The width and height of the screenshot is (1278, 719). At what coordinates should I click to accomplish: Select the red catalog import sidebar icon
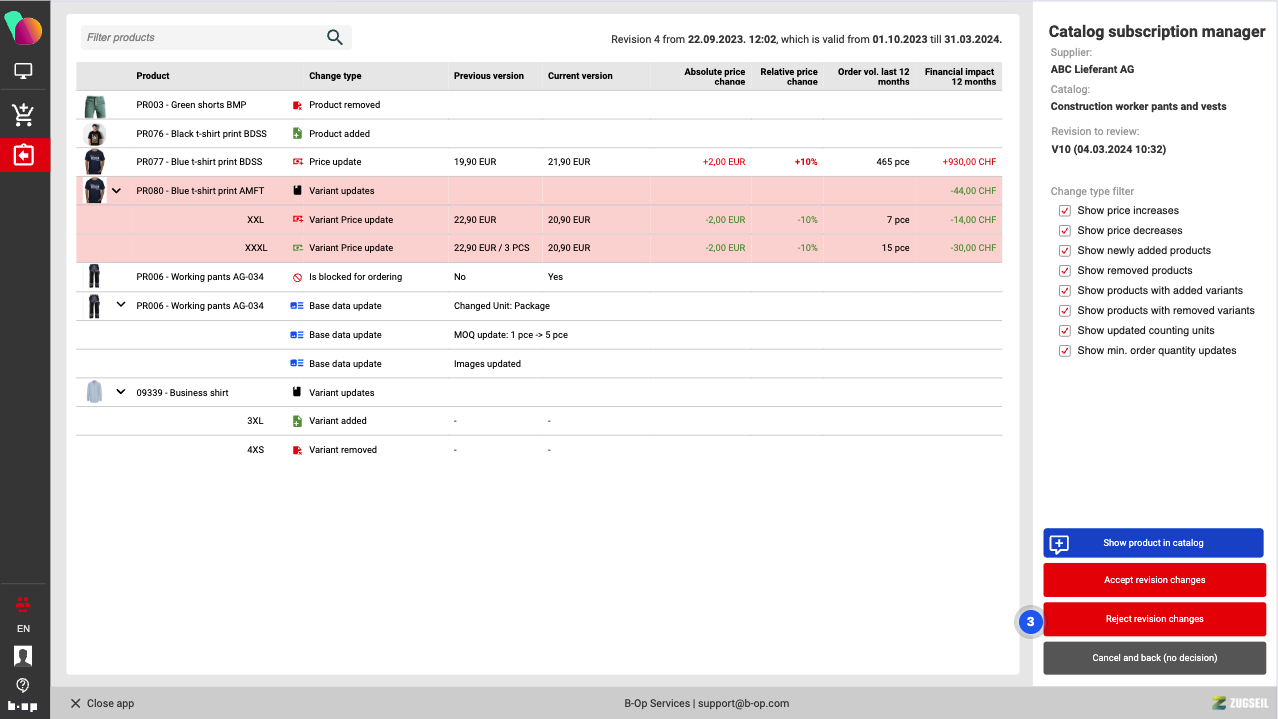coord(23,156)
